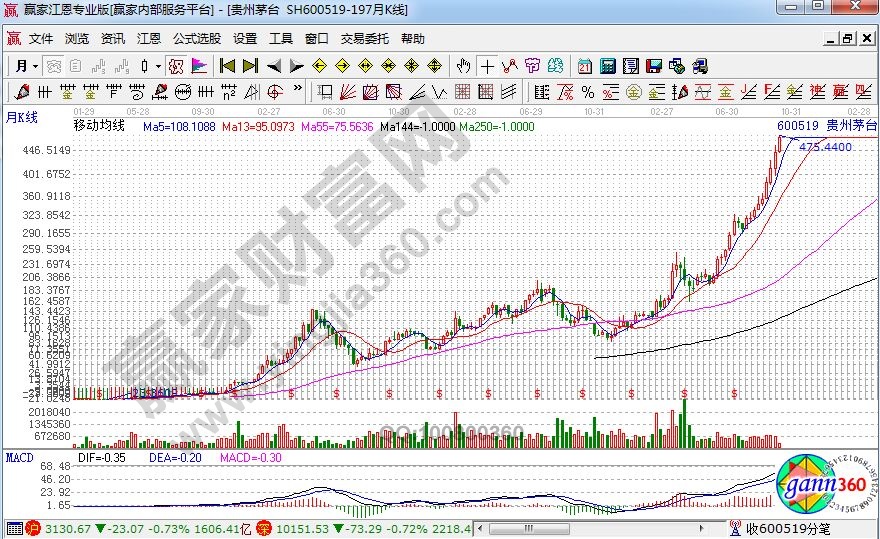Toggle the red 权 price adjustment button
Viewport: 880px width, 539px height.
point(175,66)
